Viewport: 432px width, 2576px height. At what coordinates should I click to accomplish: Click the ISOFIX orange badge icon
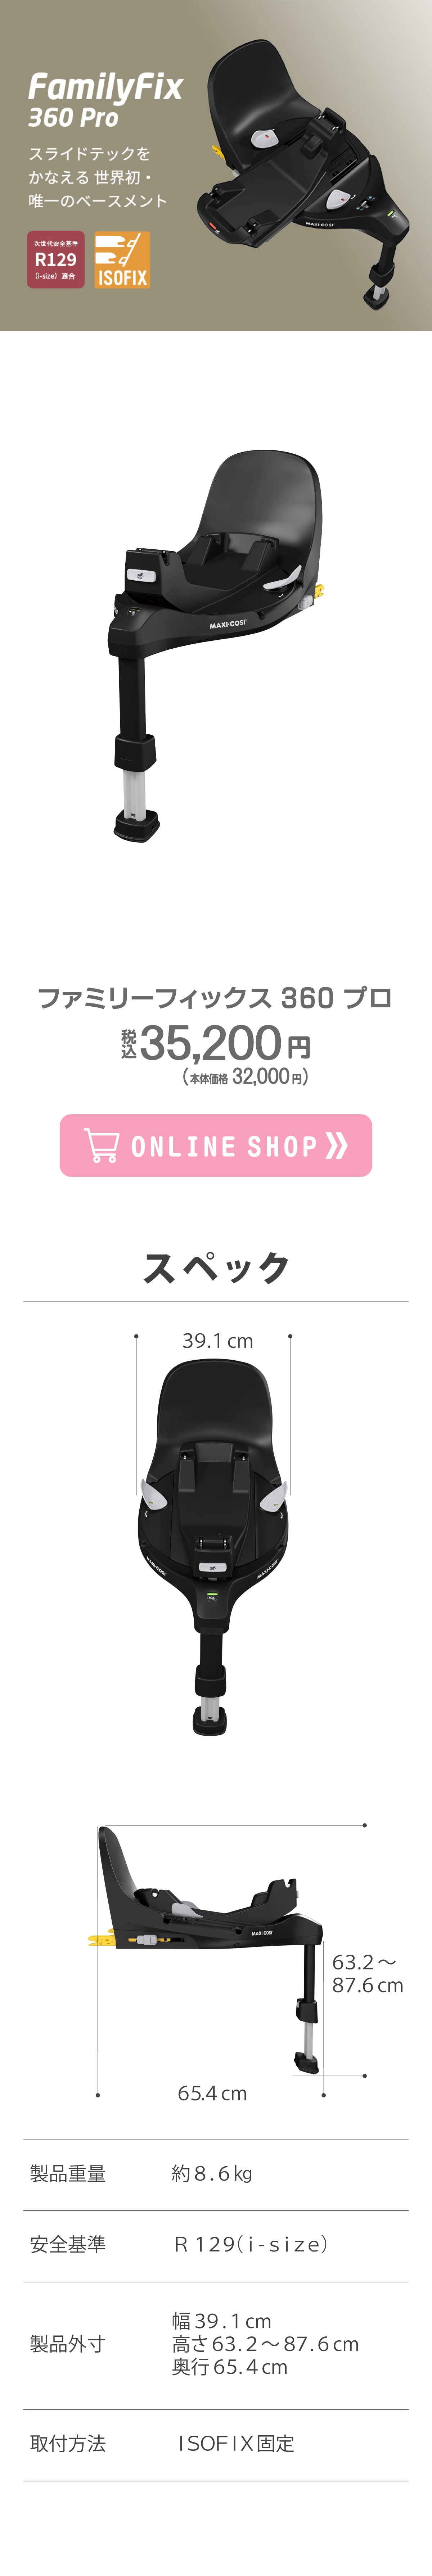pyautogui.click(x=122, y=260)
